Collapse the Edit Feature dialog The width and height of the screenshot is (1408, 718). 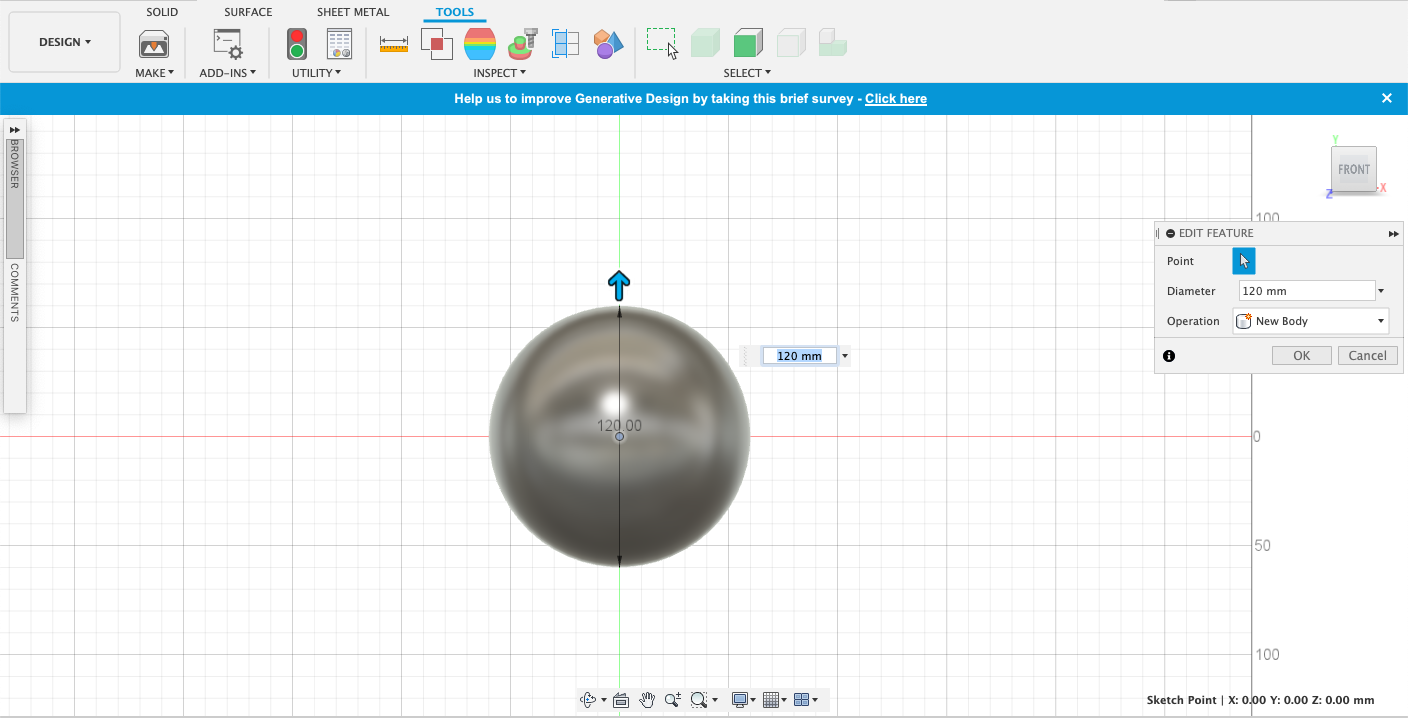pyautogui.click(x=1171, y=233)
